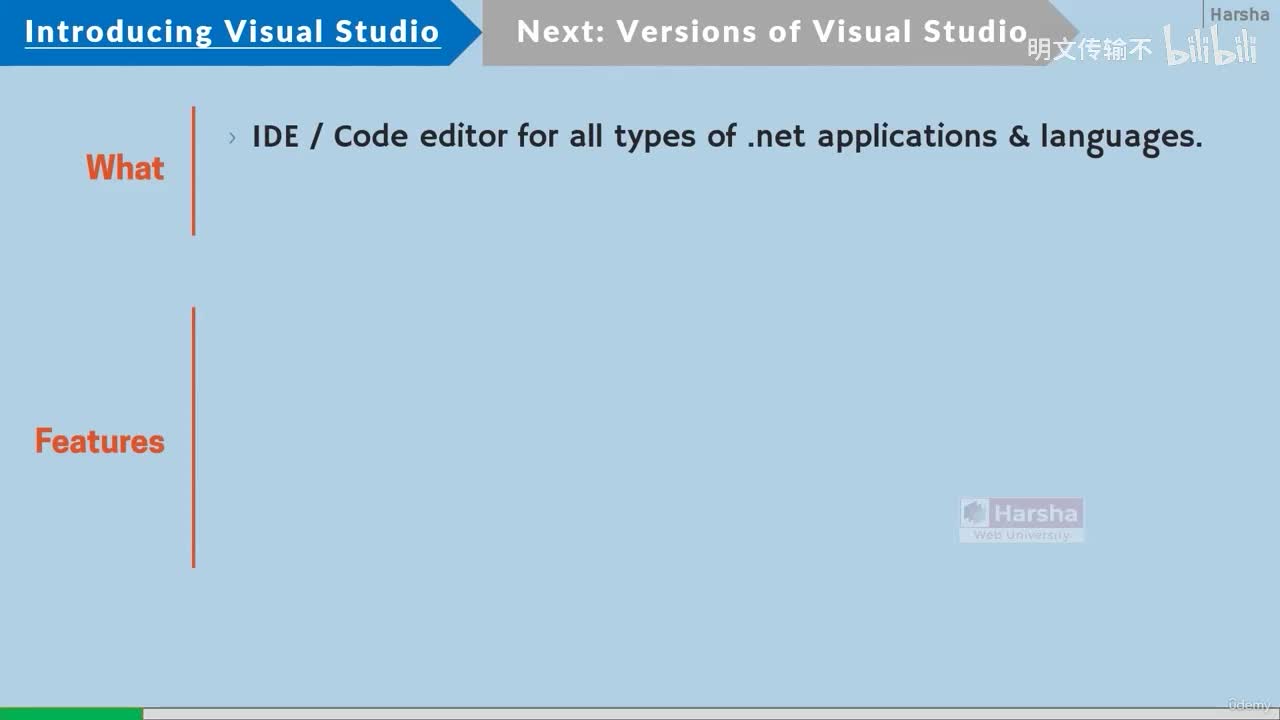Click the green progress bar at the bottom
The height and width of the screenshot is (720, 1280).
[x=71, y=714]
